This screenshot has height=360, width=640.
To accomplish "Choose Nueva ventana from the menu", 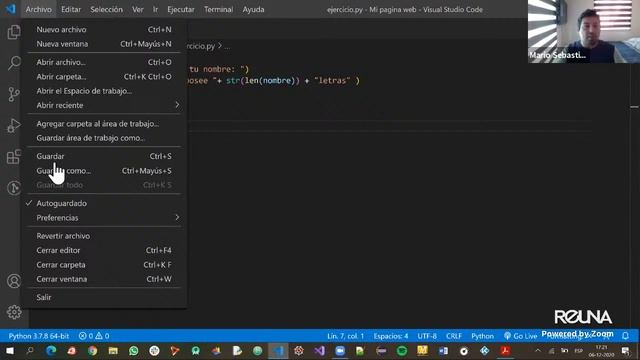I will click(104, 44).
